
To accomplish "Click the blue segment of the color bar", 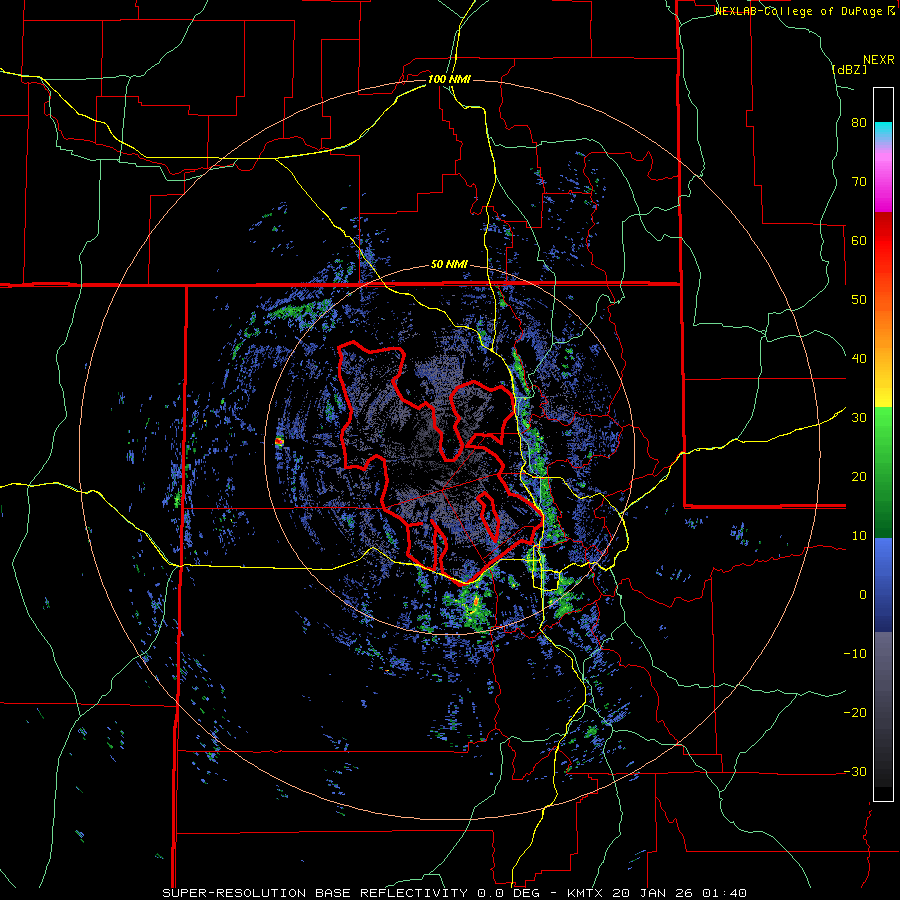I will coord(883,585).
